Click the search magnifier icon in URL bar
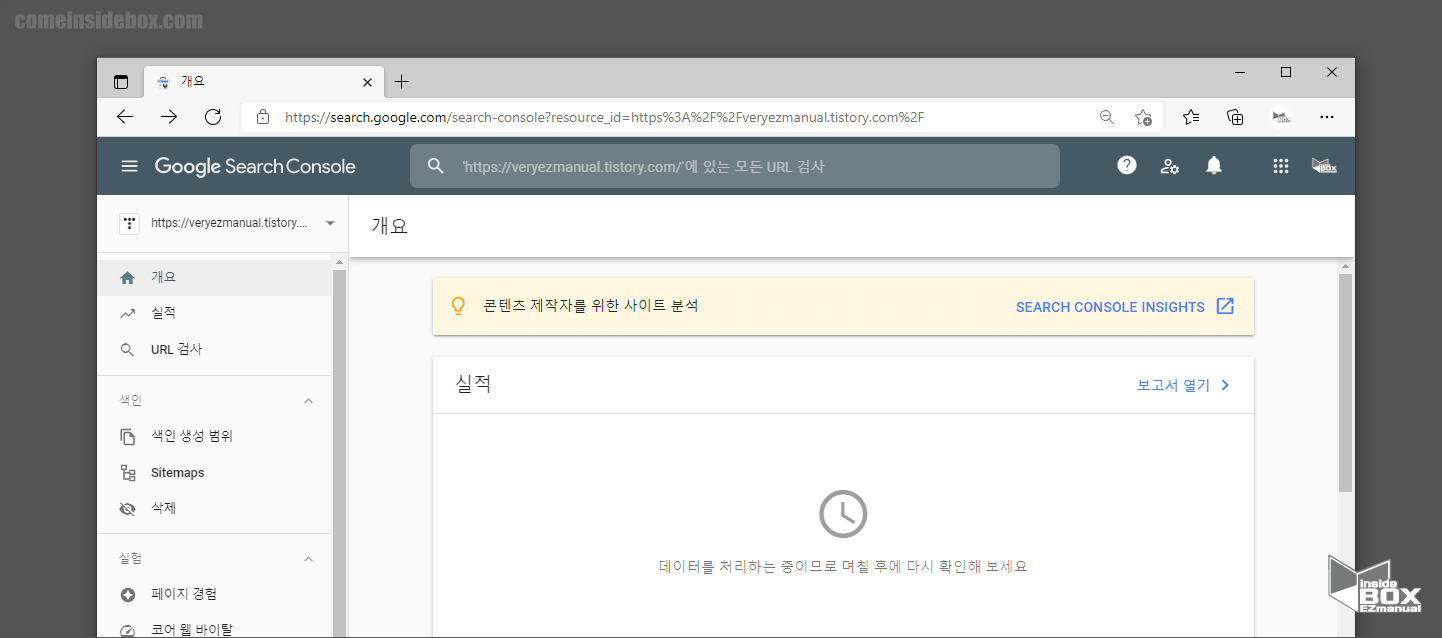This screenshot has width=1442, height=638. click(435, 166)
